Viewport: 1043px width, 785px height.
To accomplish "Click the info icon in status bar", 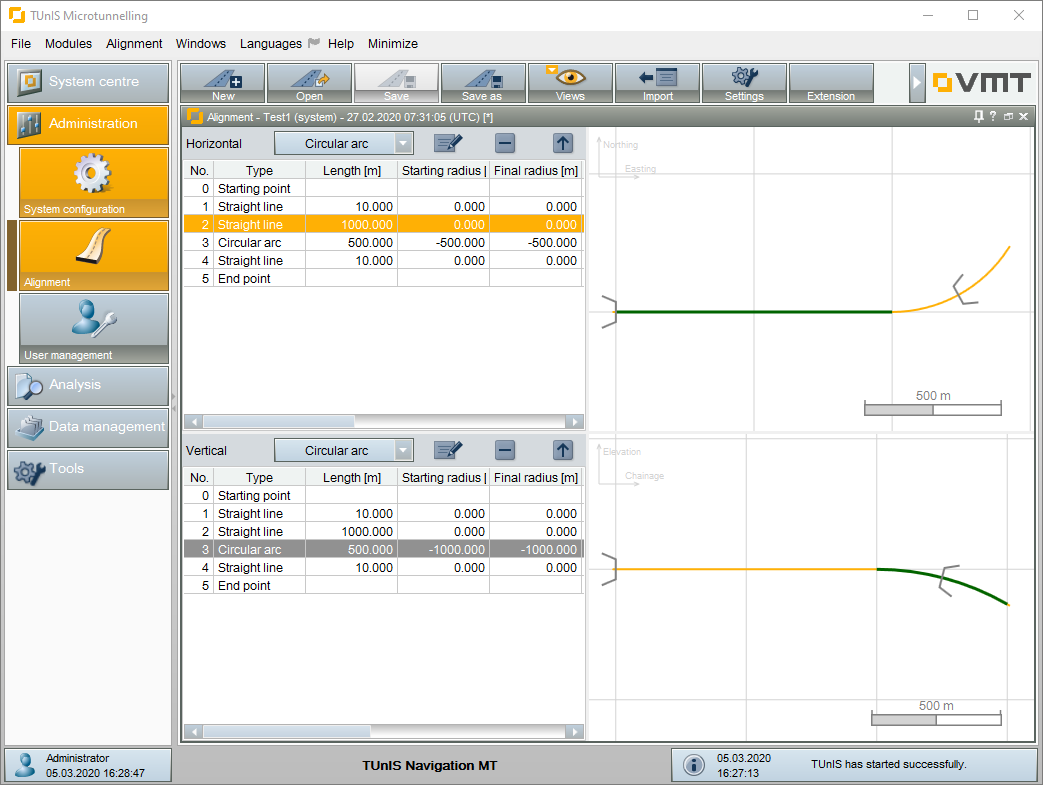I will 694,765.
